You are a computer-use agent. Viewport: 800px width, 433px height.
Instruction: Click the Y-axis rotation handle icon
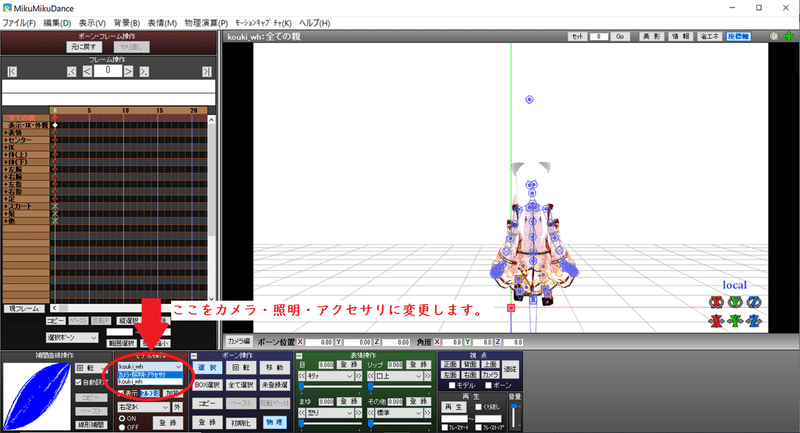pyautogui.click(x=735, y=302)
